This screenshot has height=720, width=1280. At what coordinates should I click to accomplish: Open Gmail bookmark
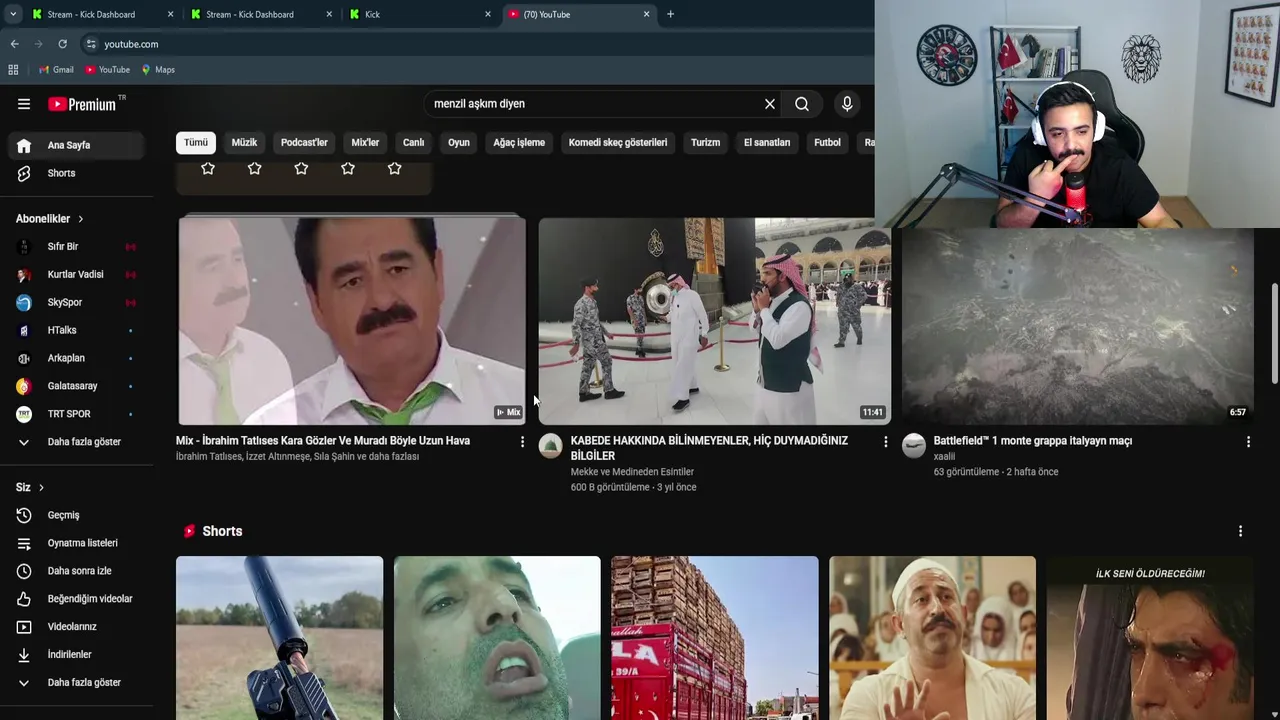56,70
